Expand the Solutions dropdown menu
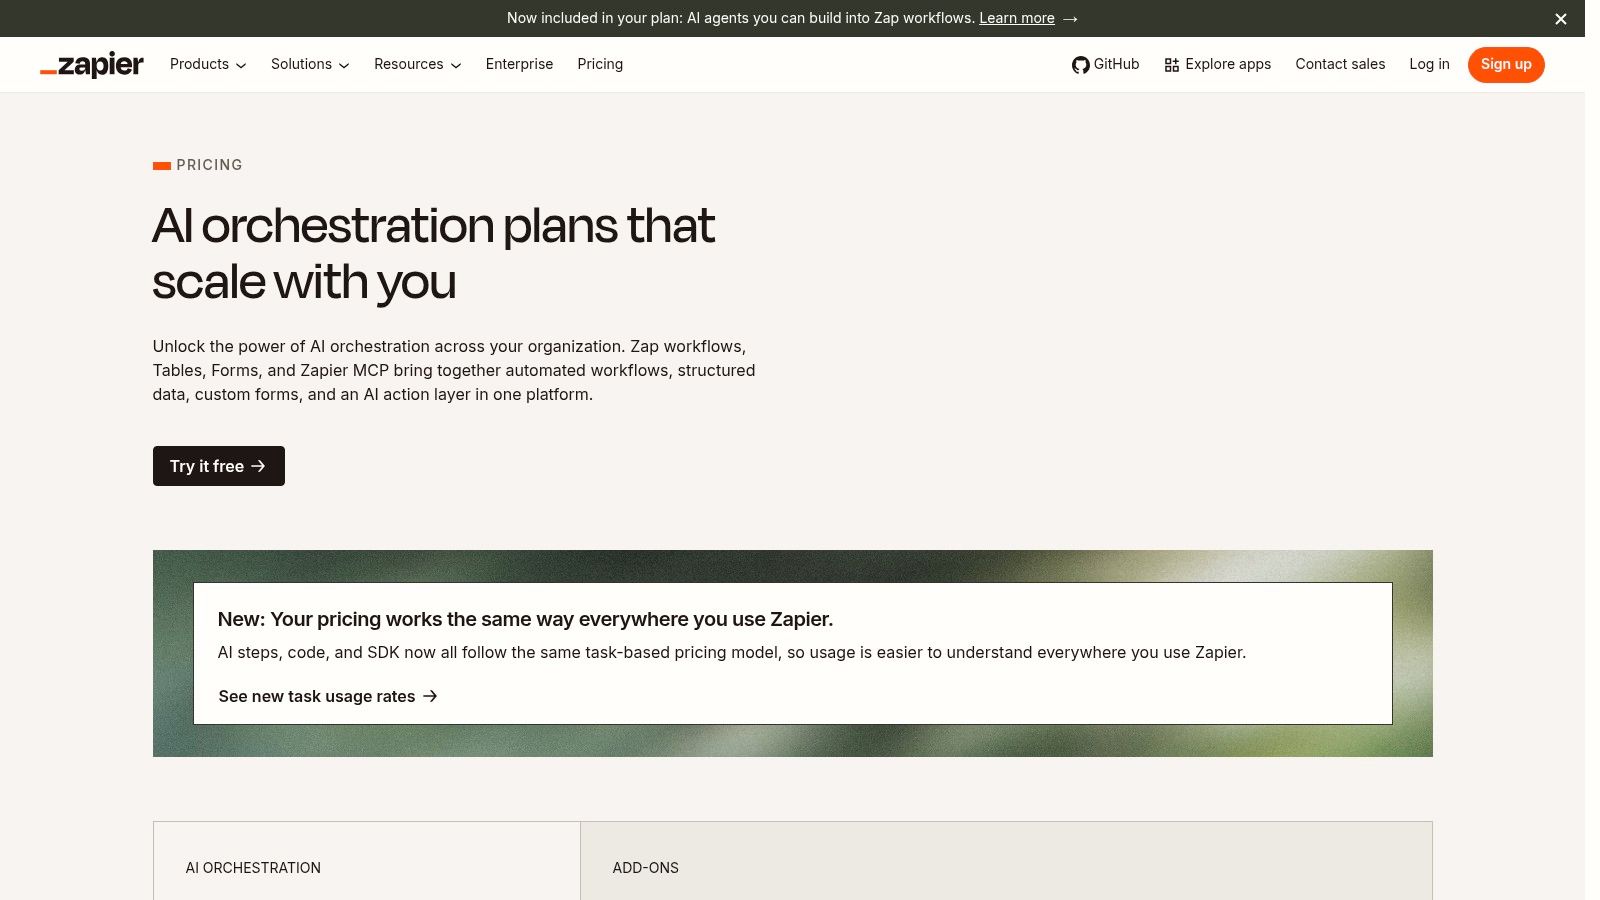 pos(310,64)
